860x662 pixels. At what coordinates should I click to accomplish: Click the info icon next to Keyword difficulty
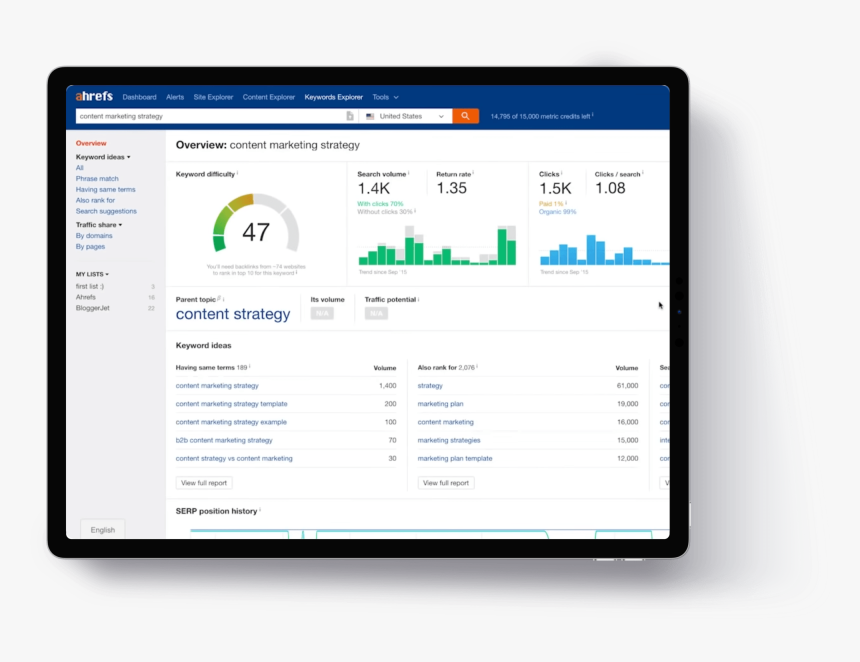(x=237, y=173)
